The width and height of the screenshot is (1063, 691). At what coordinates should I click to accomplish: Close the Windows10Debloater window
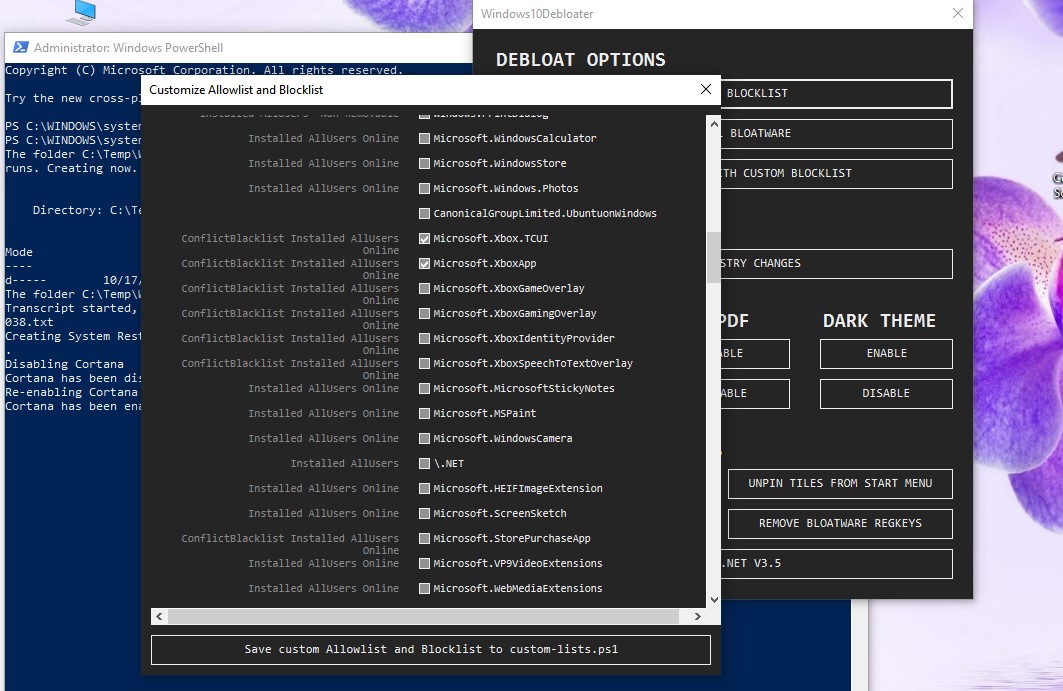tap(958, 14)
